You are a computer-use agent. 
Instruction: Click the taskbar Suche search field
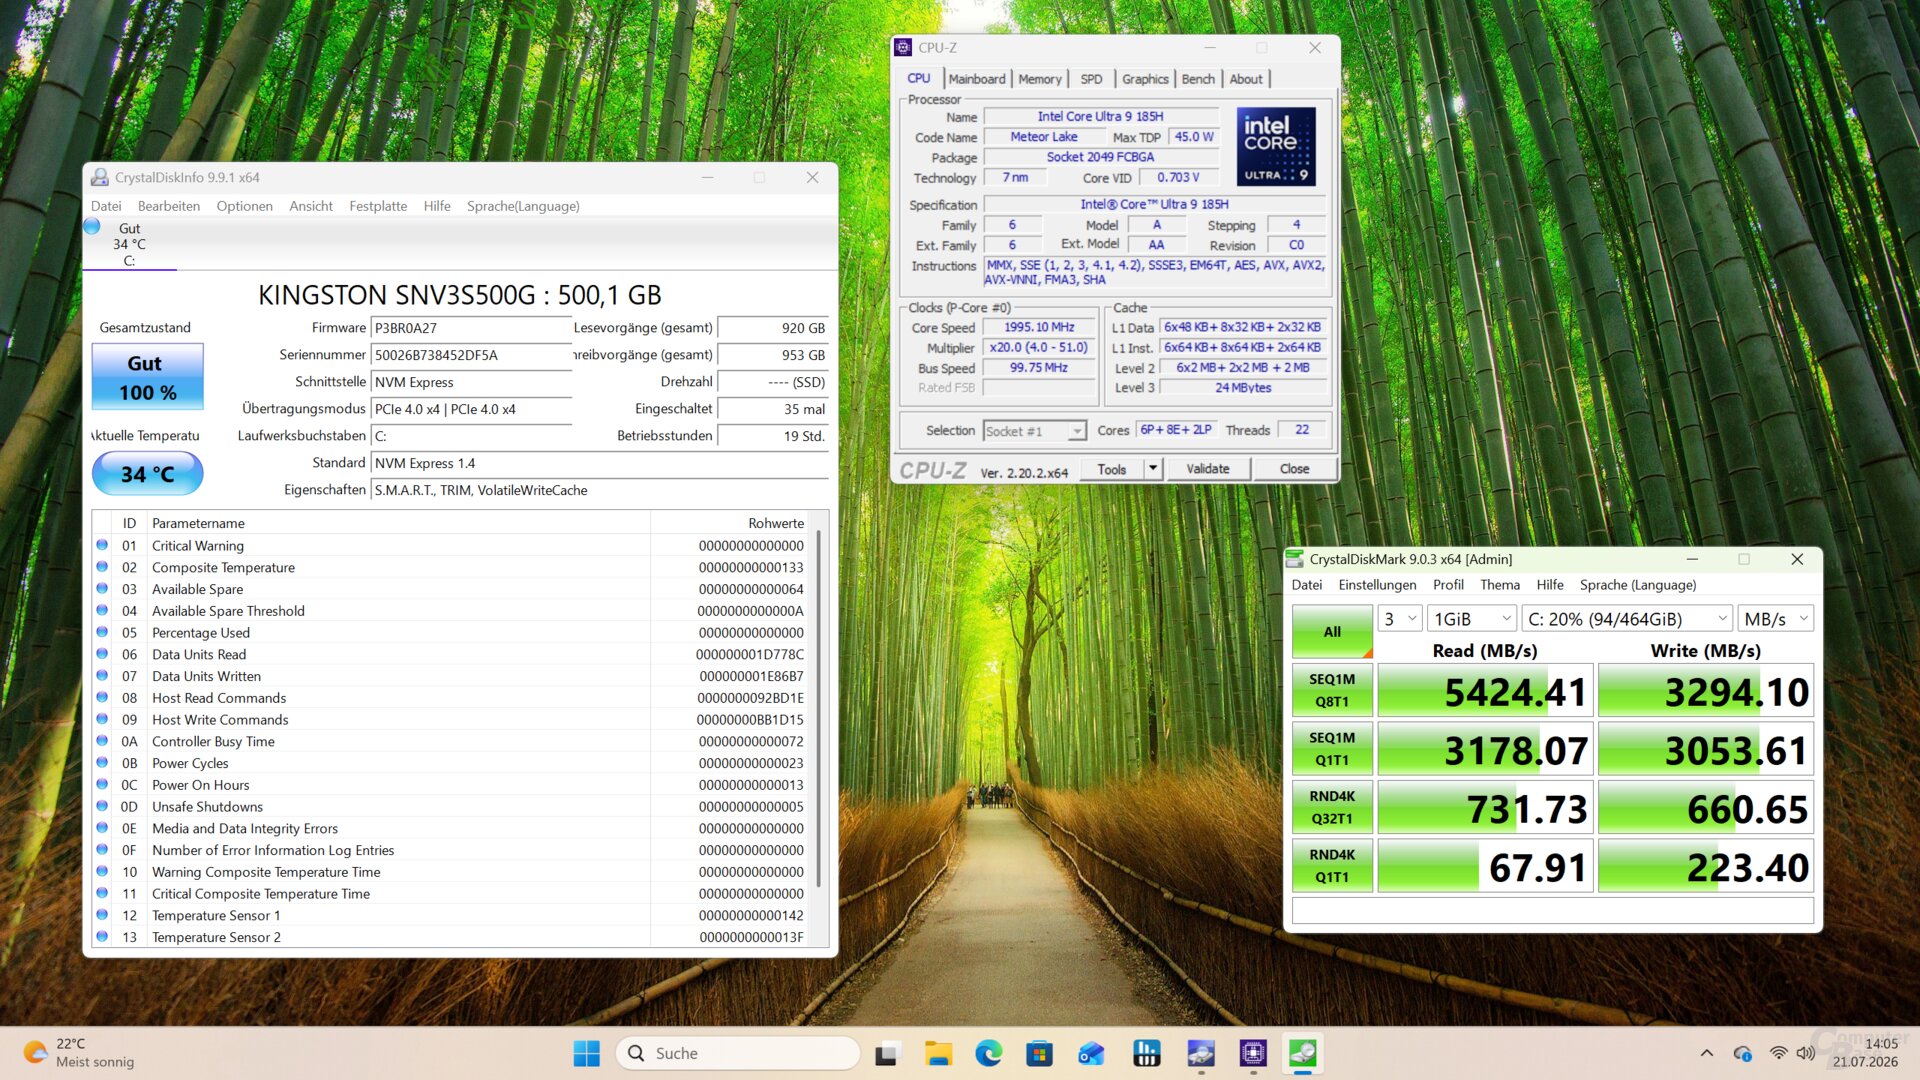738,1053
